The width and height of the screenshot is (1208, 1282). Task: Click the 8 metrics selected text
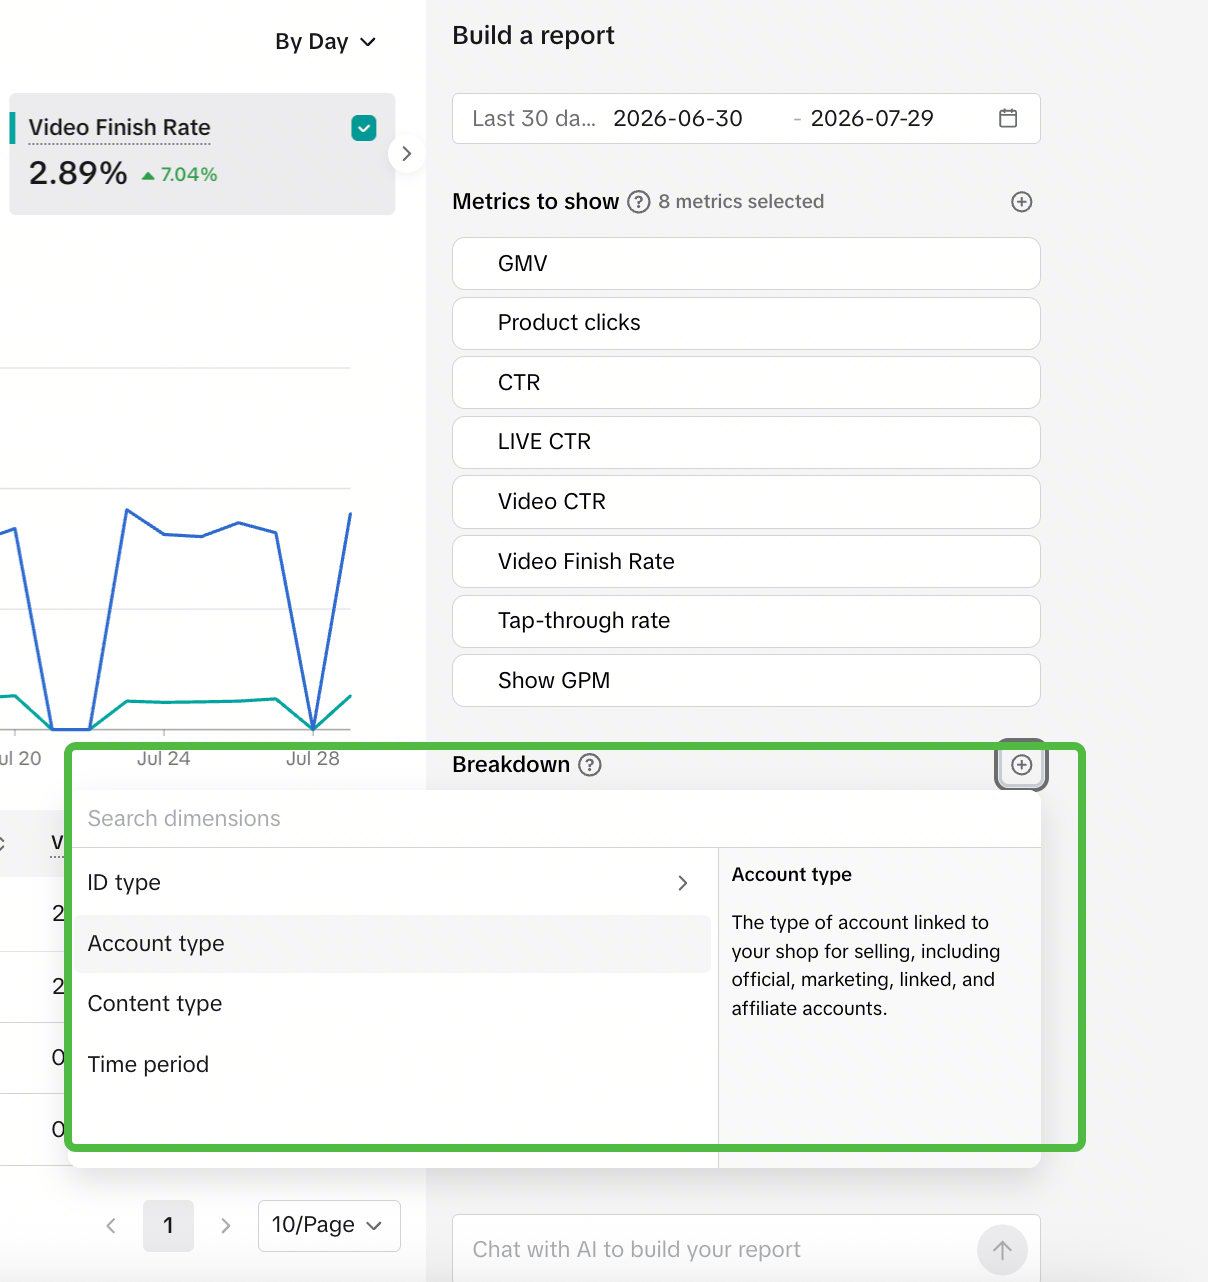point(741,202)
